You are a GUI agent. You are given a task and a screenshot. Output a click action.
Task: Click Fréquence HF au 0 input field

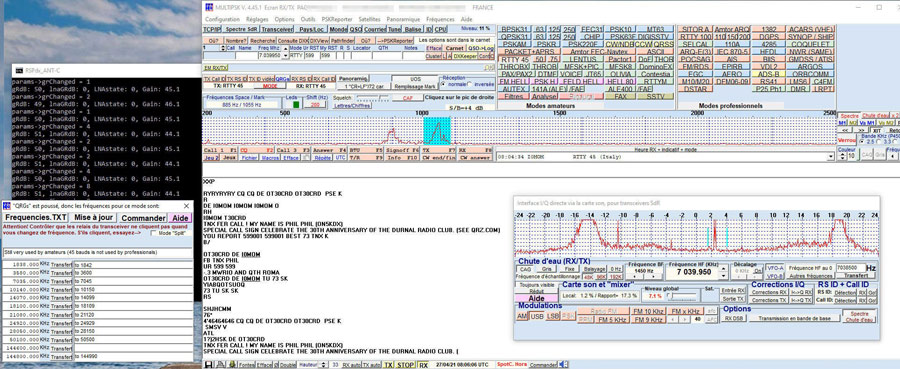pos(851,268)
